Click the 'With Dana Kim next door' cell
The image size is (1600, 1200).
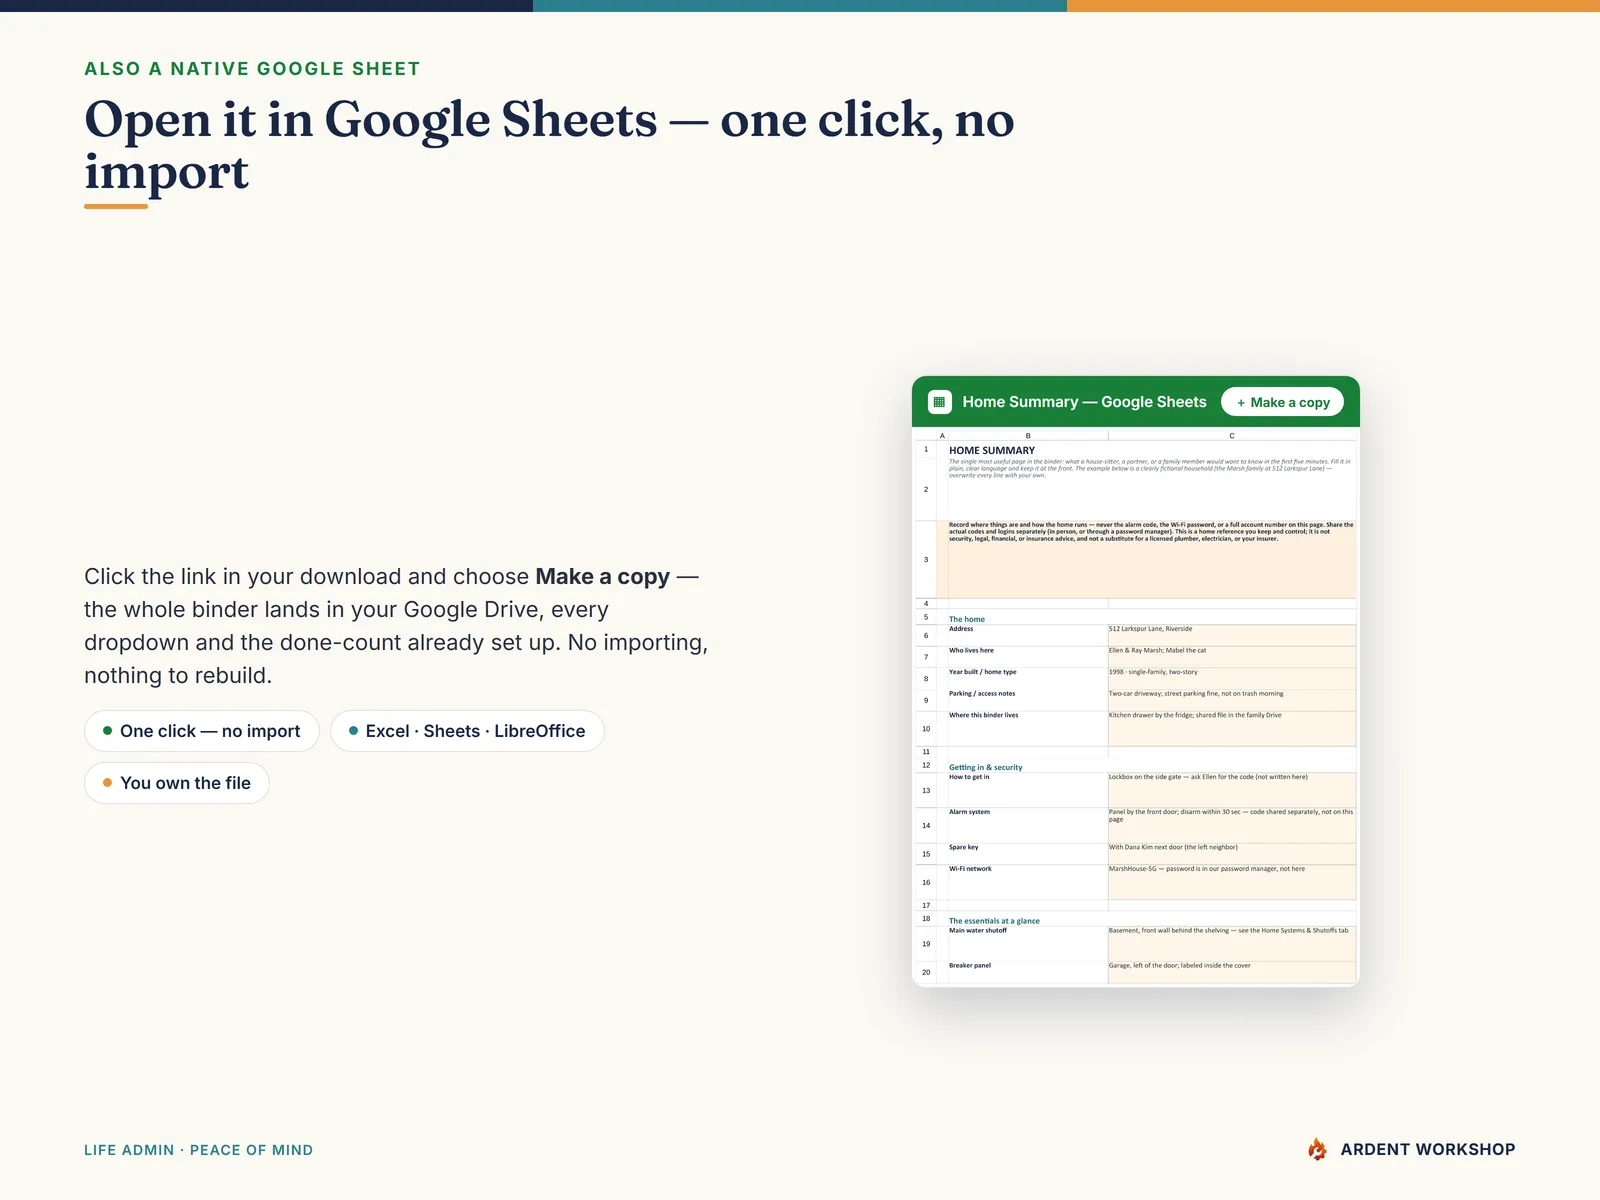[1232, 854]
